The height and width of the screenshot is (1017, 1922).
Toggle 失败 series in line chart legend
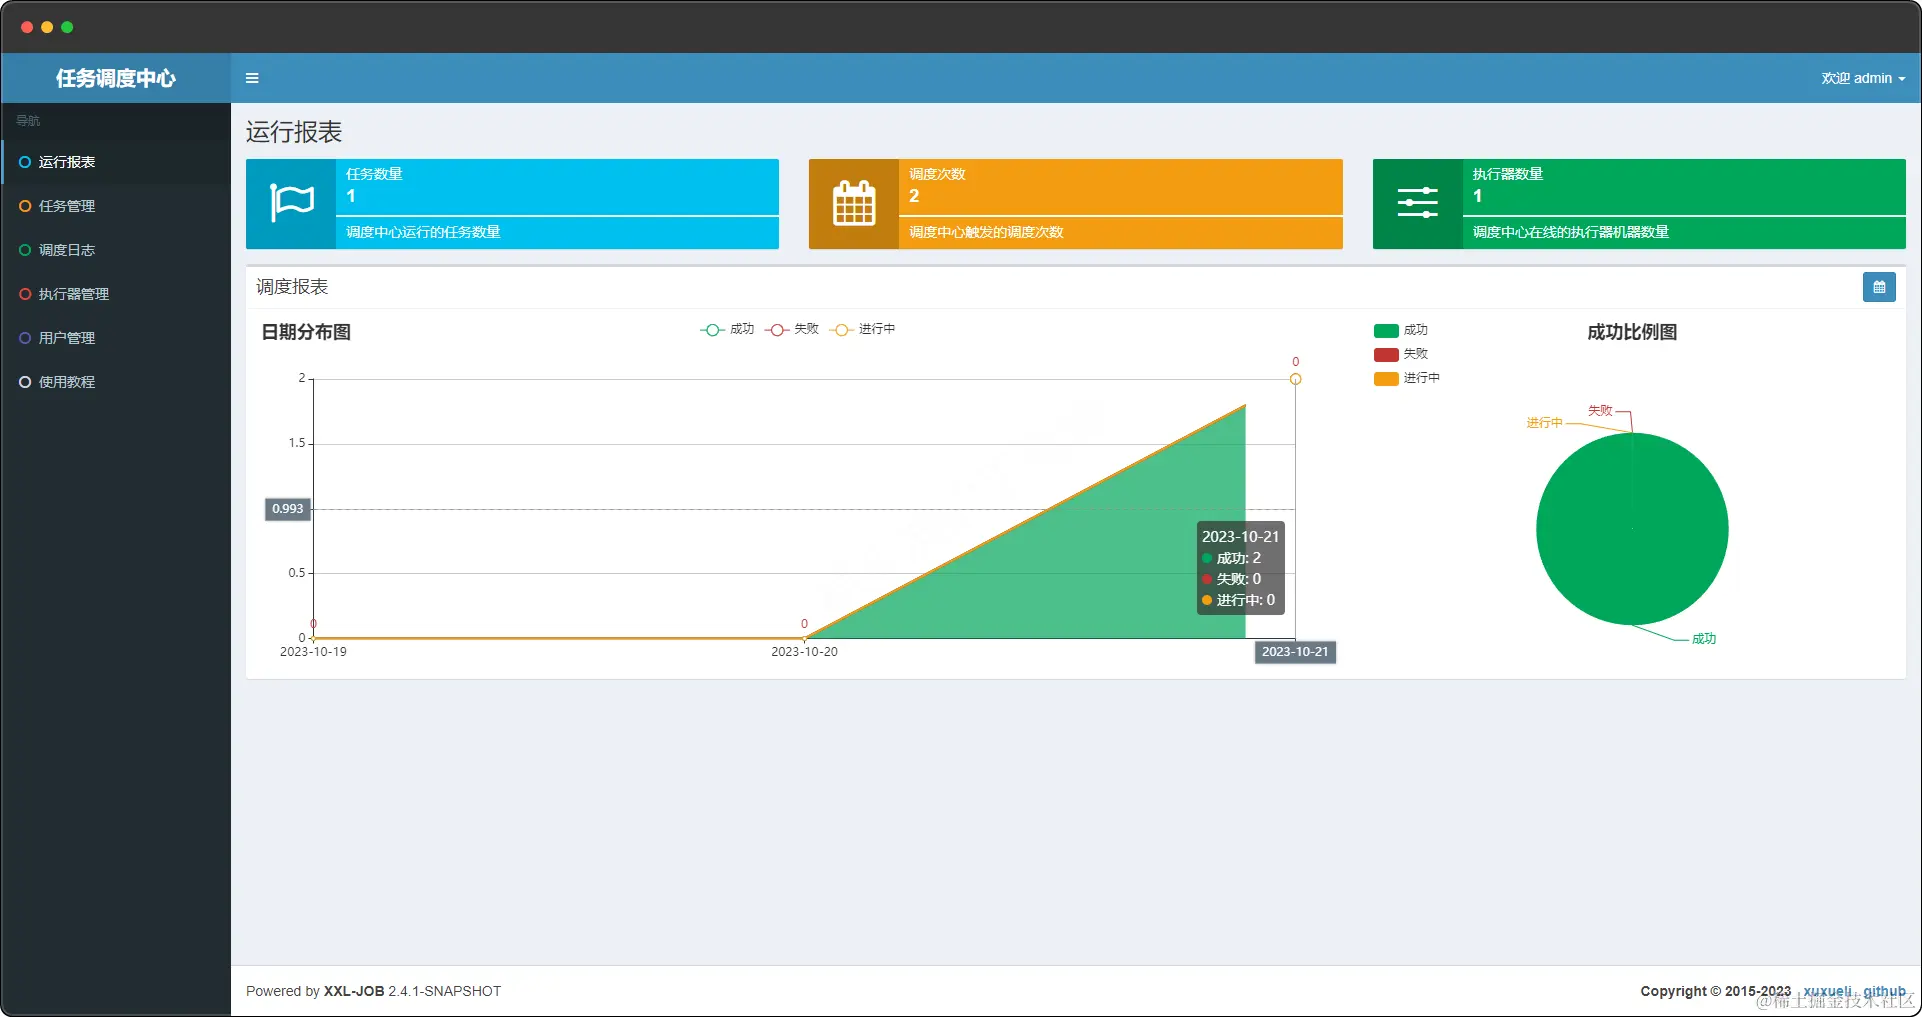click(792, 329)
